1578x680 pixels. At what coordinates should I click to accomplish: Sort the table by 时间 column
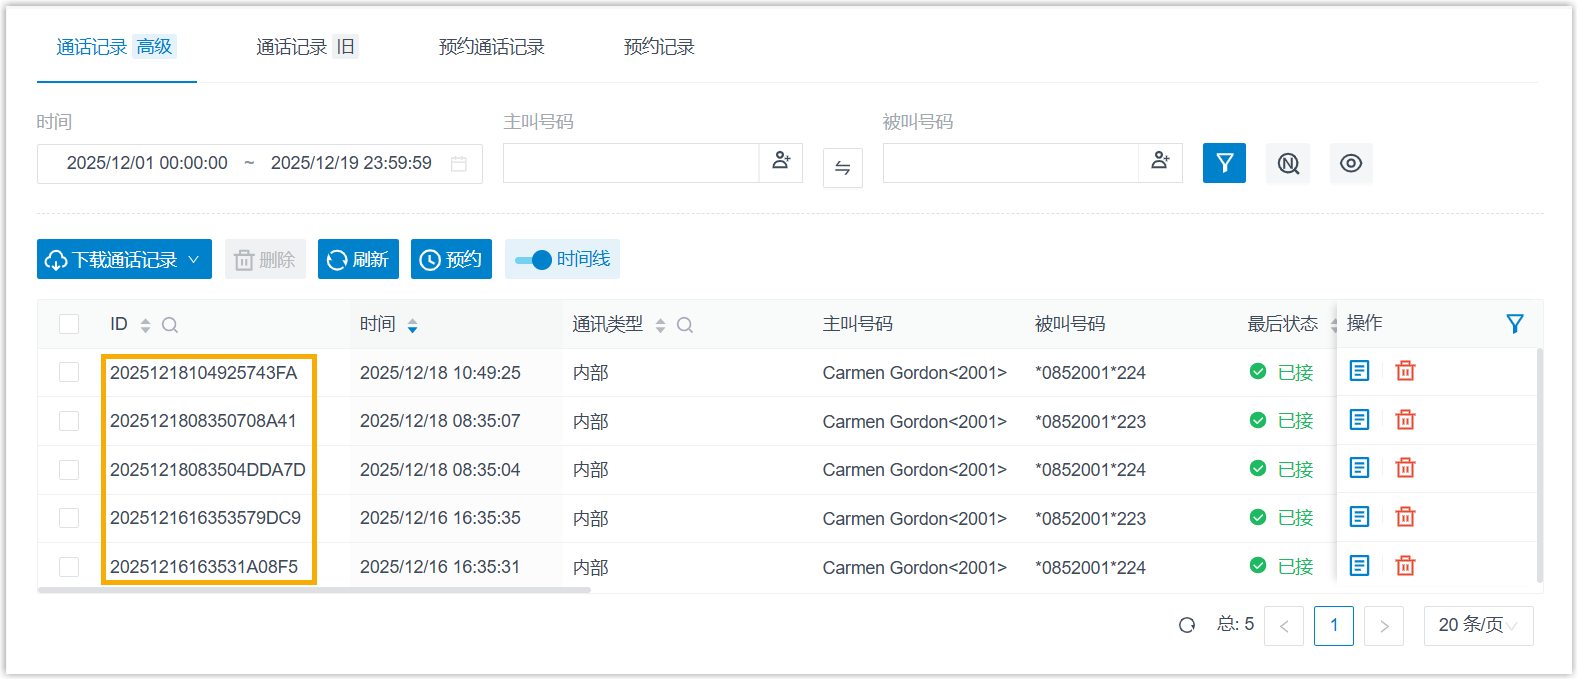[412, 325]
